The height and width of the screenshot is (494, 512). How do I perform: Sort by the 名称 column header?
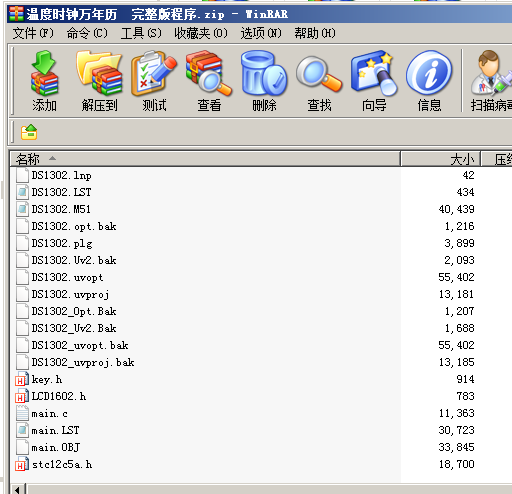(x=205, y=159)
